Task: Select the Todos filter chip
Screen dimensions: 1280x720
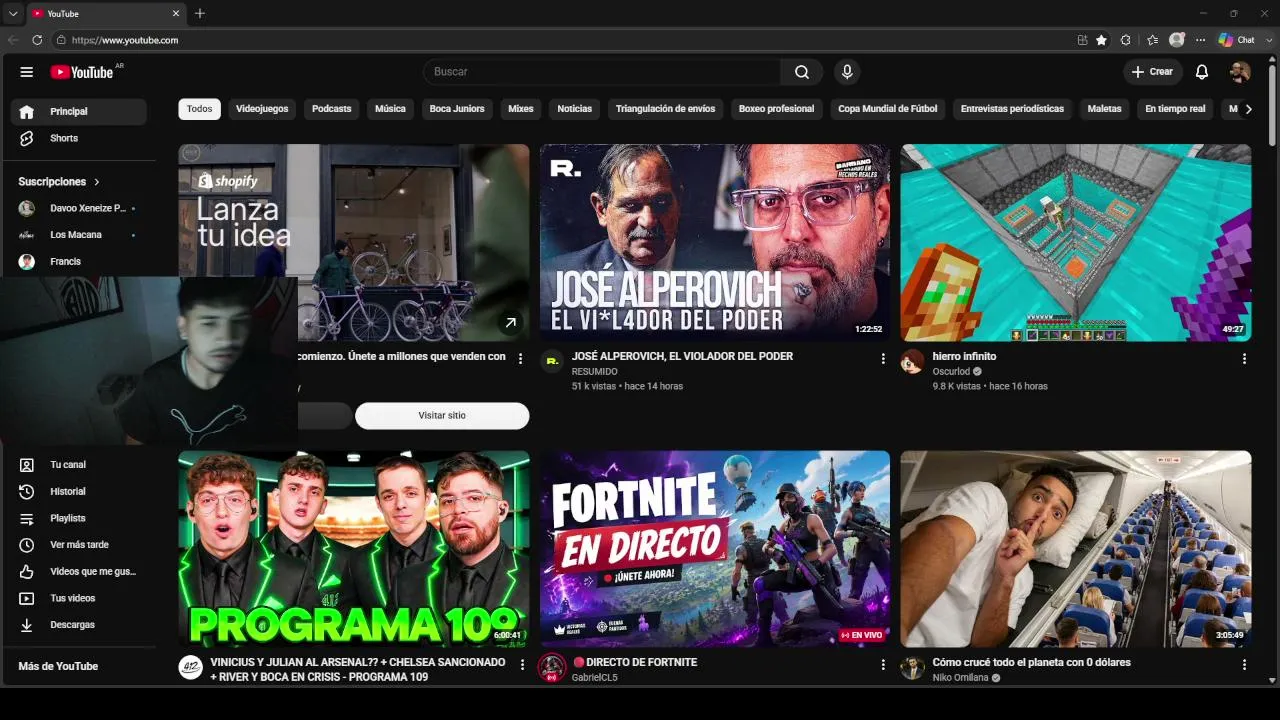Action: (x=200, y=109)
